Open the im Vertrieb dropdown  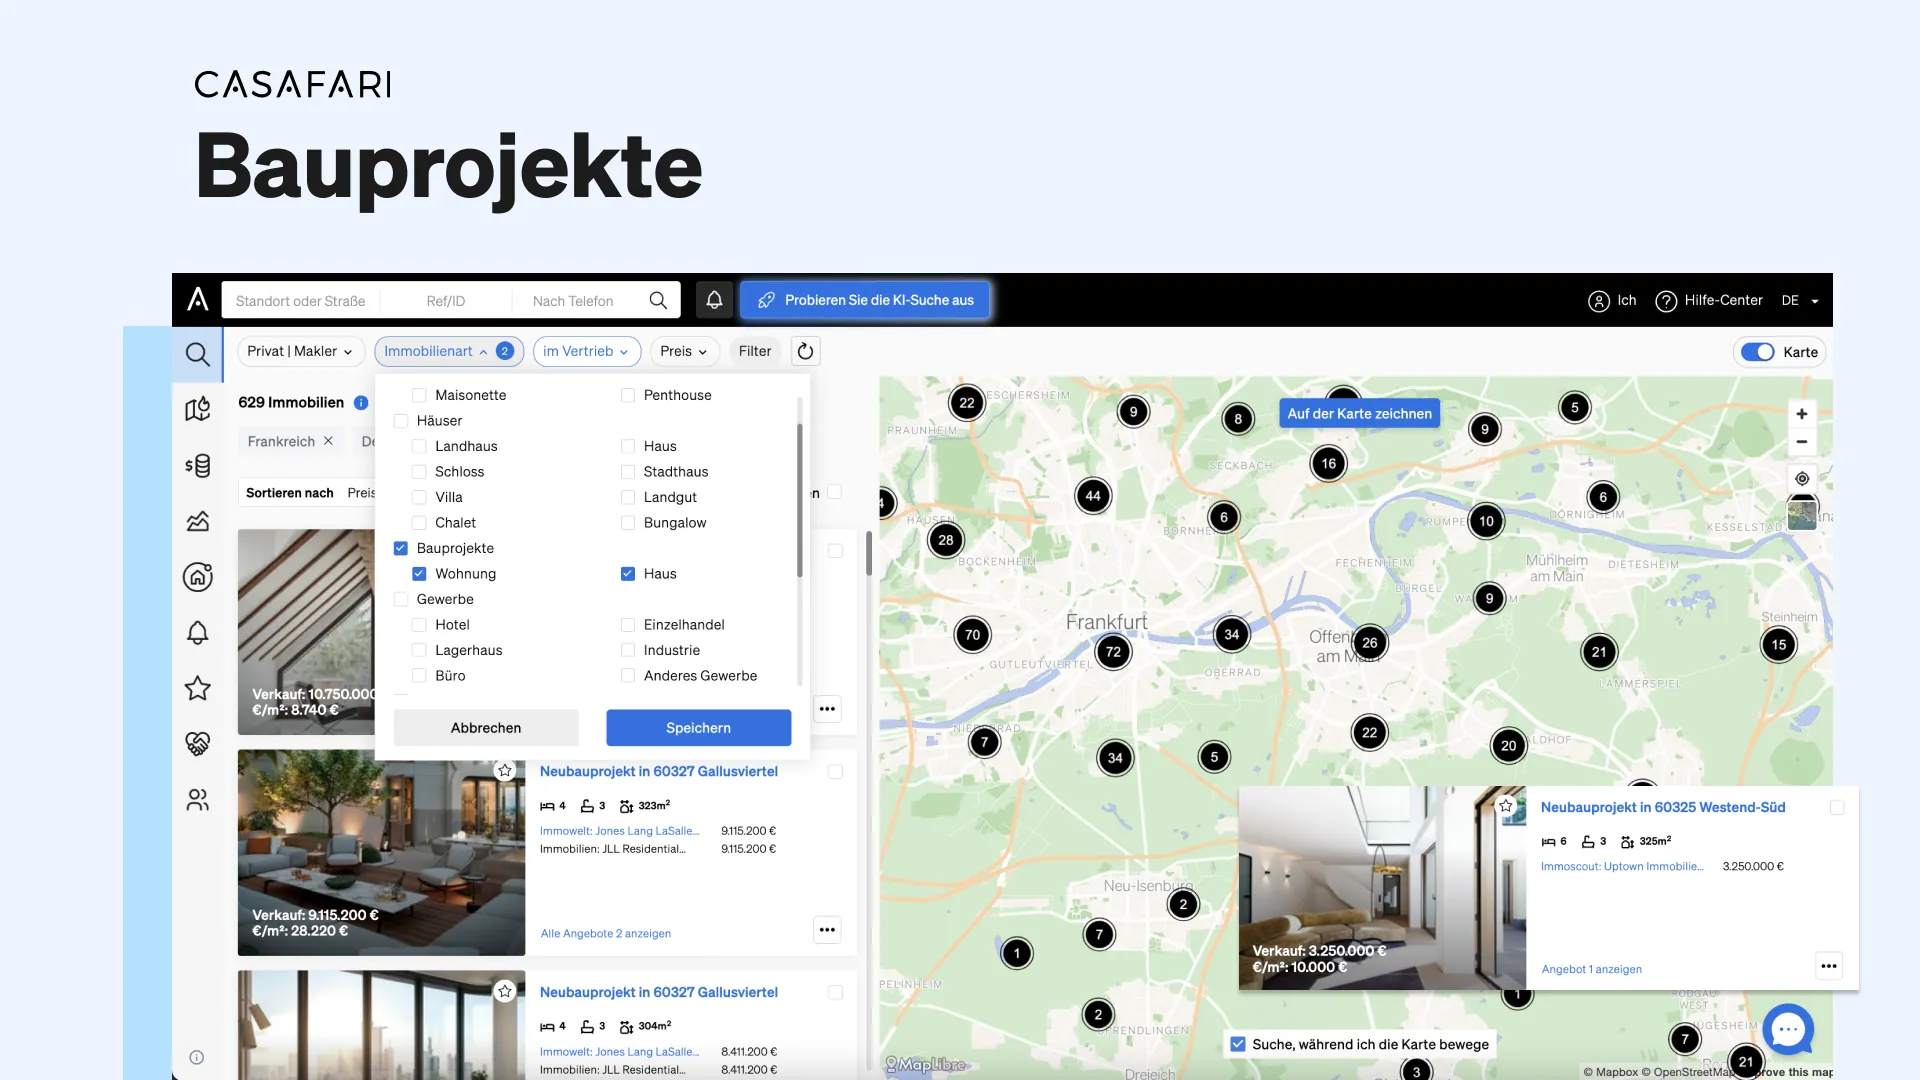[586, 351]
